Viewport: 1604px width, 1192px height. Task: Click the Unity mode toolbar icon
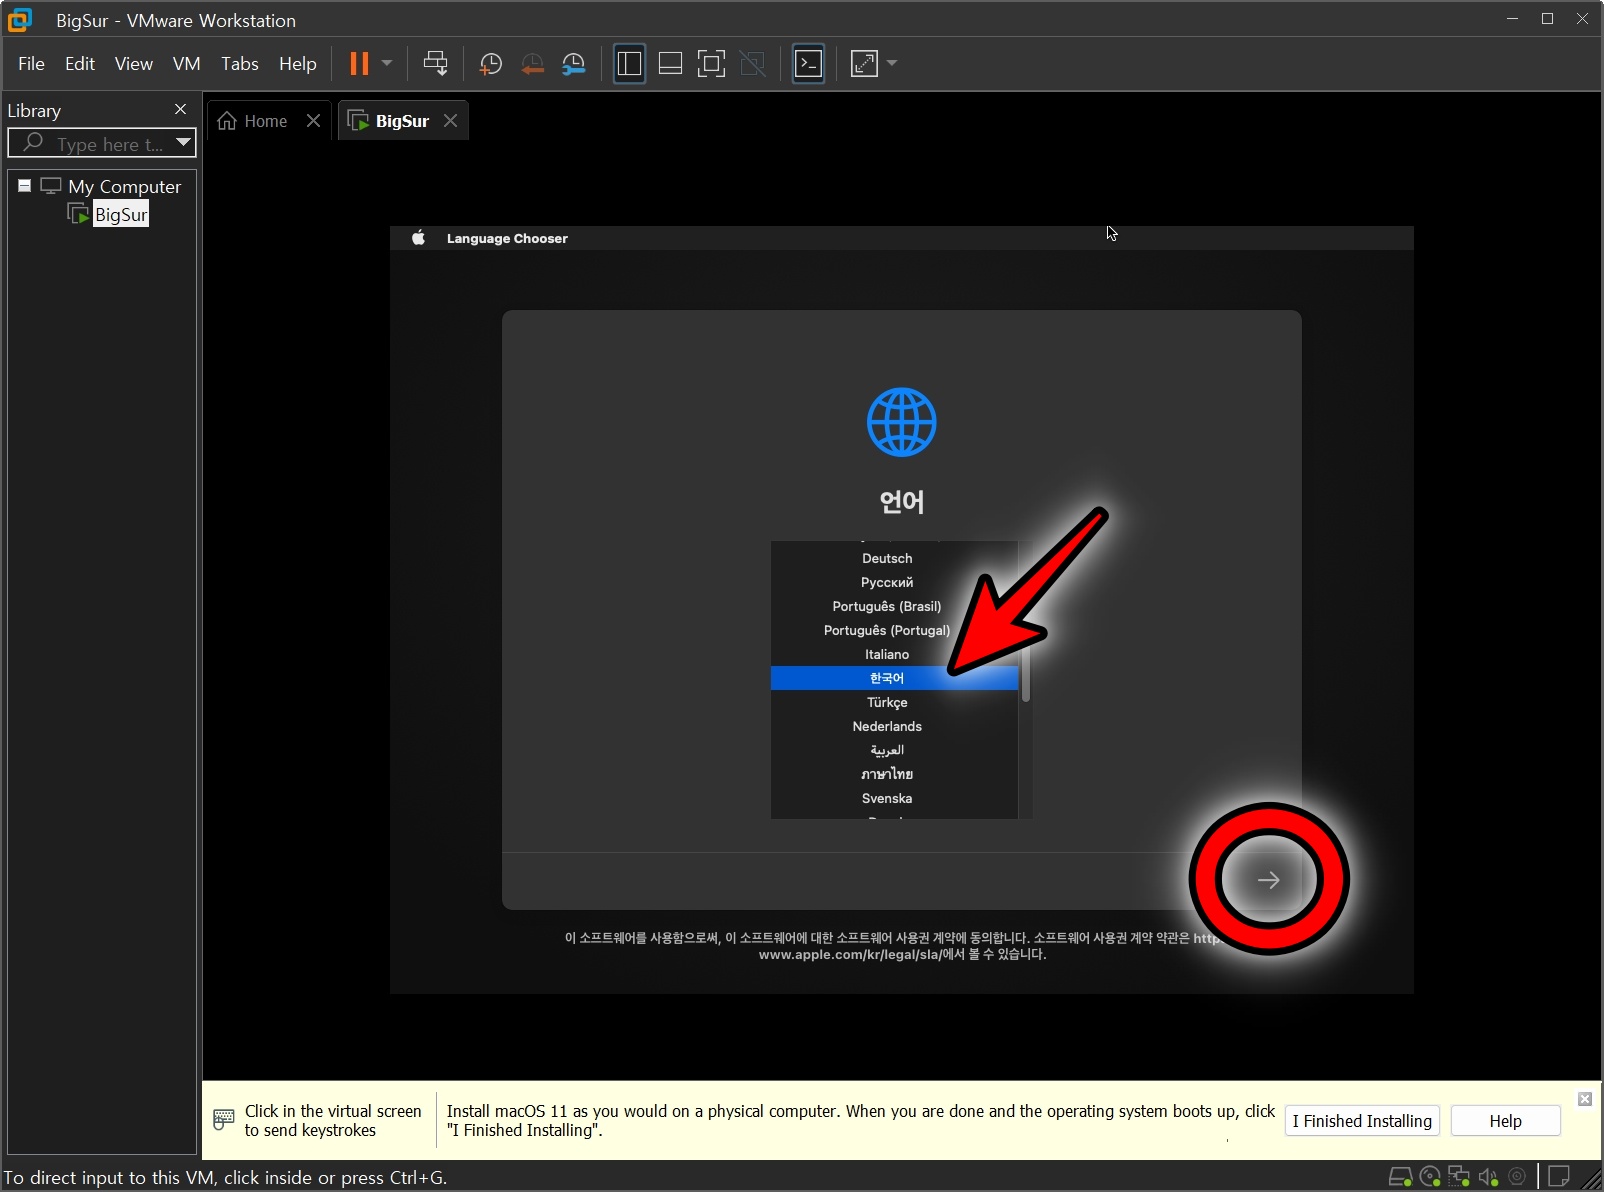(x=752, y=64)
